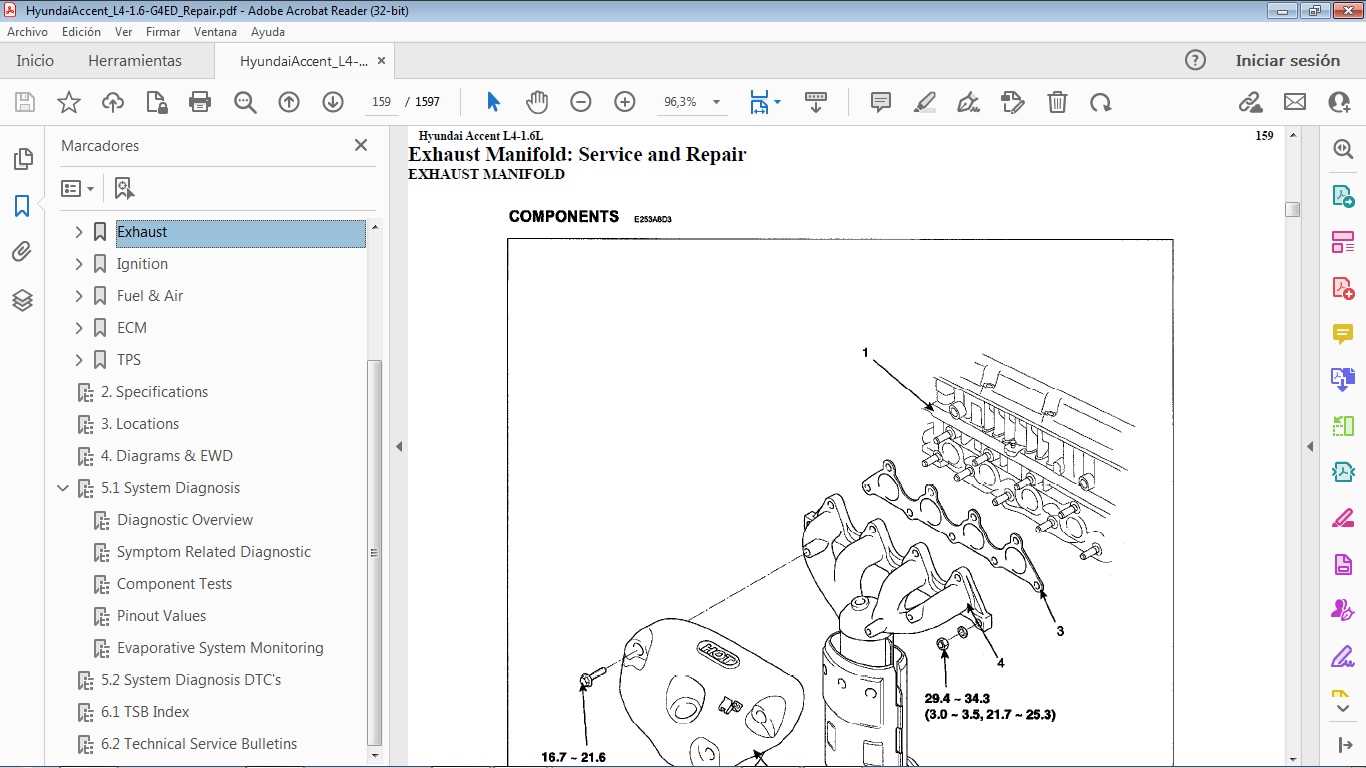Close the Marcadores panel
Viewport: 1366px width, 768px height.
361,145
